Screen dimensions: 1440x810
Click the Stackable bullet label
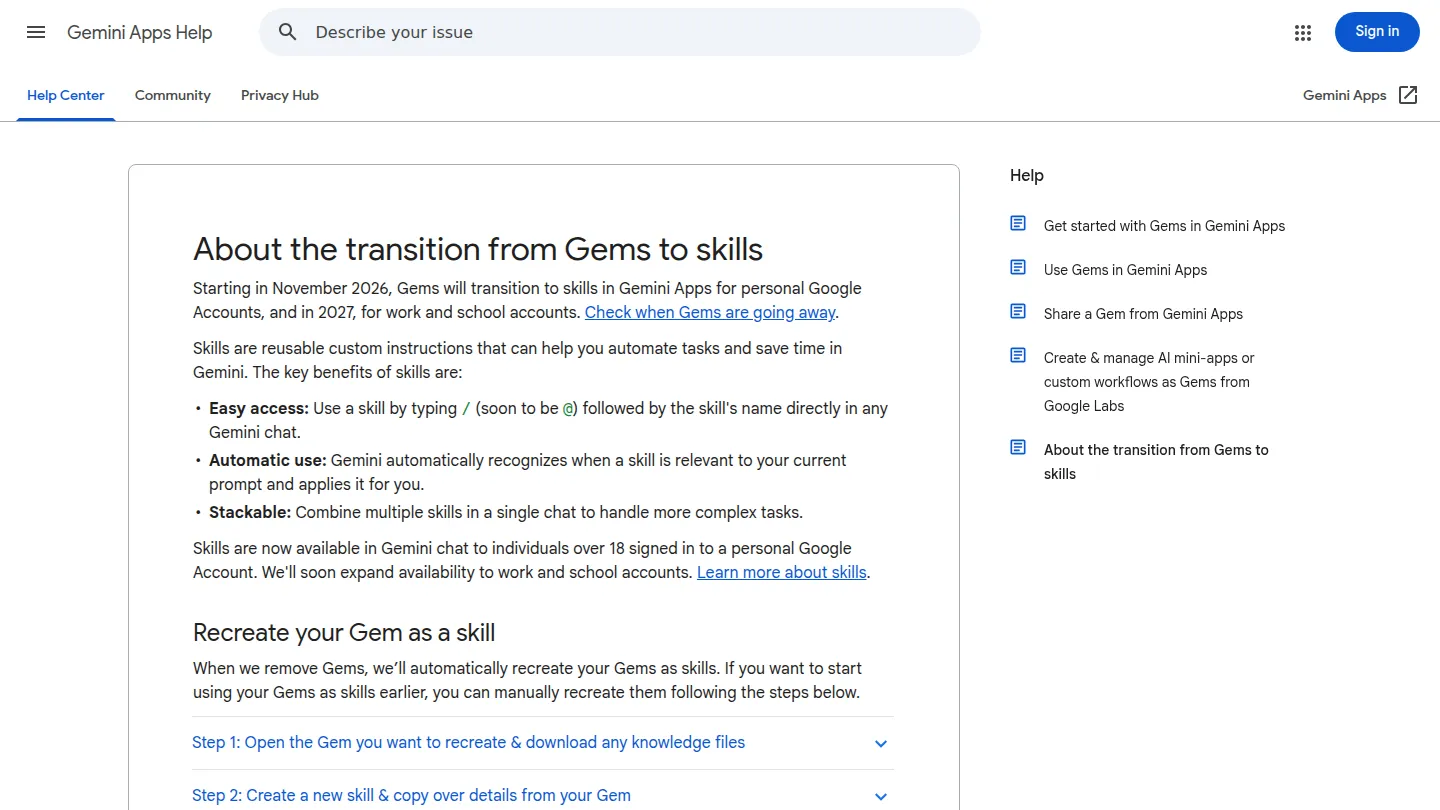(x=250, y=512)
